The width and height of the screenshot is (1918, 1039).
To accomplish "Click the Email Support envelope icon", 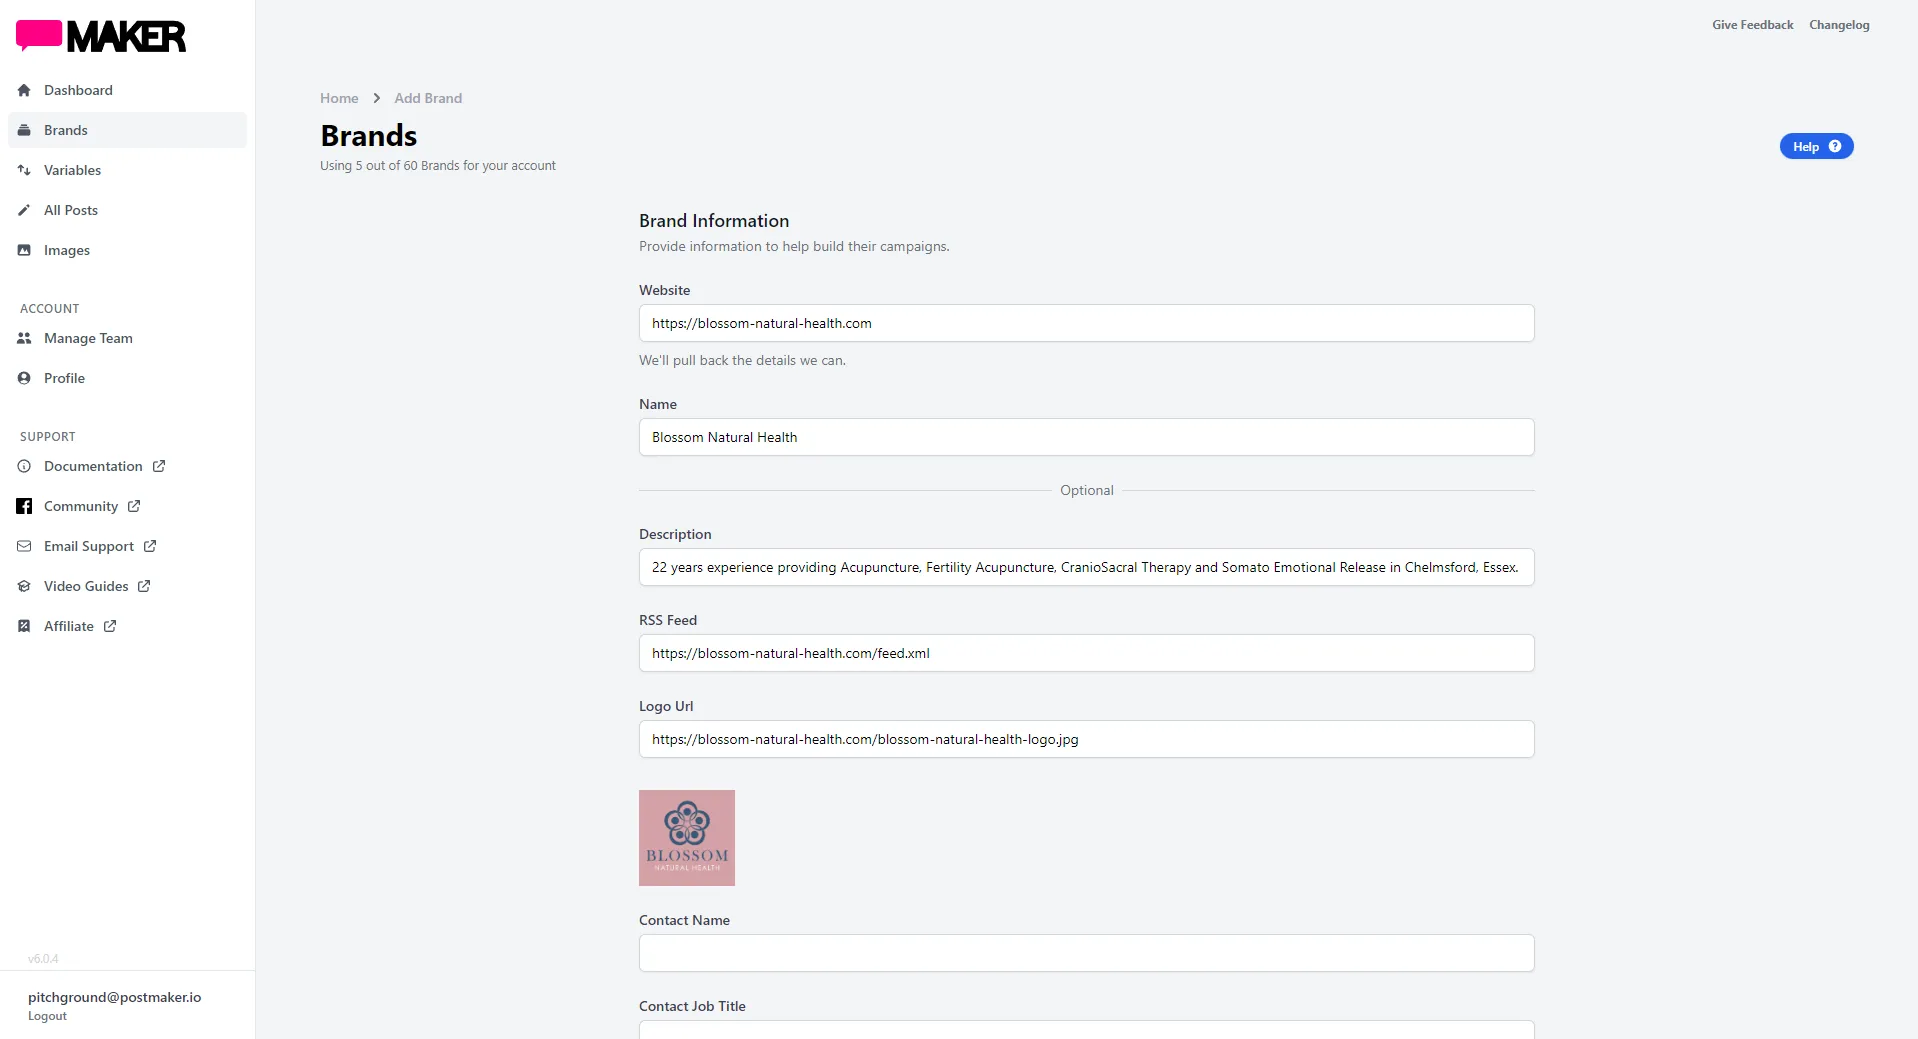I will pyautogui.click(x=24, y=546).
